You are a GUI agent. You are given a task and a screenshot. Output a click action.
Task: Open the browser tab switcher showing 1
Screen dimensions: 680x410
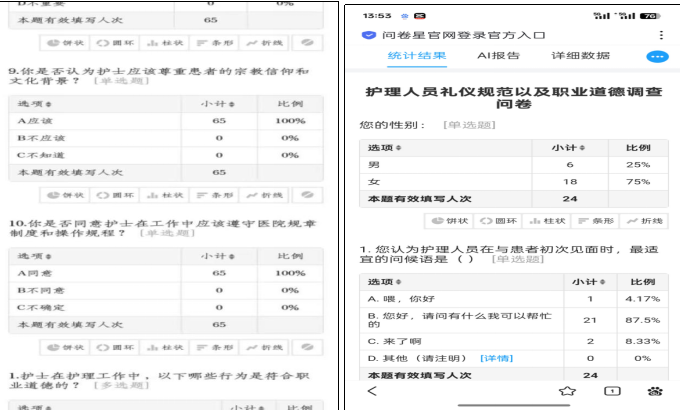point(612,391)
